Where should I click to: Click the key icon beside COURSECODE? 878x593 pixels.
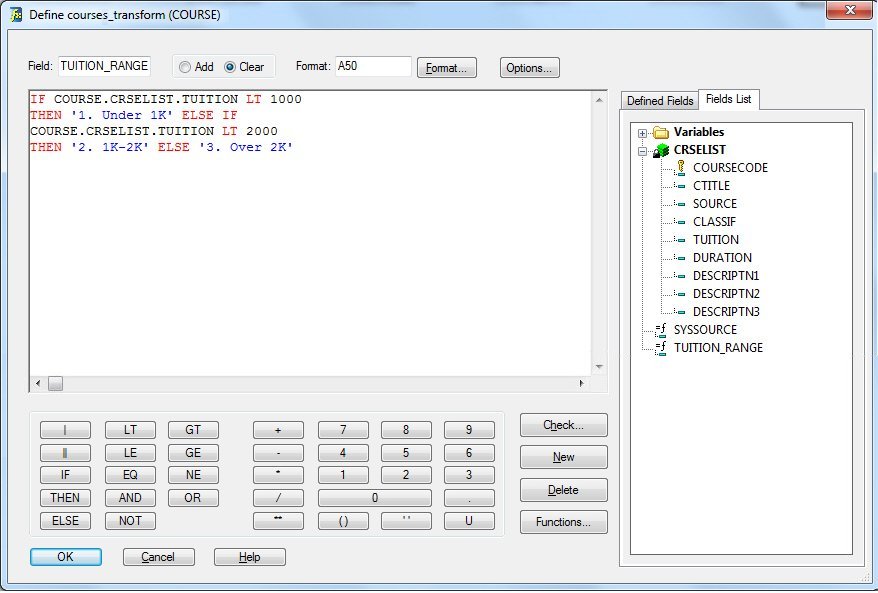click(x=680, y=167)
